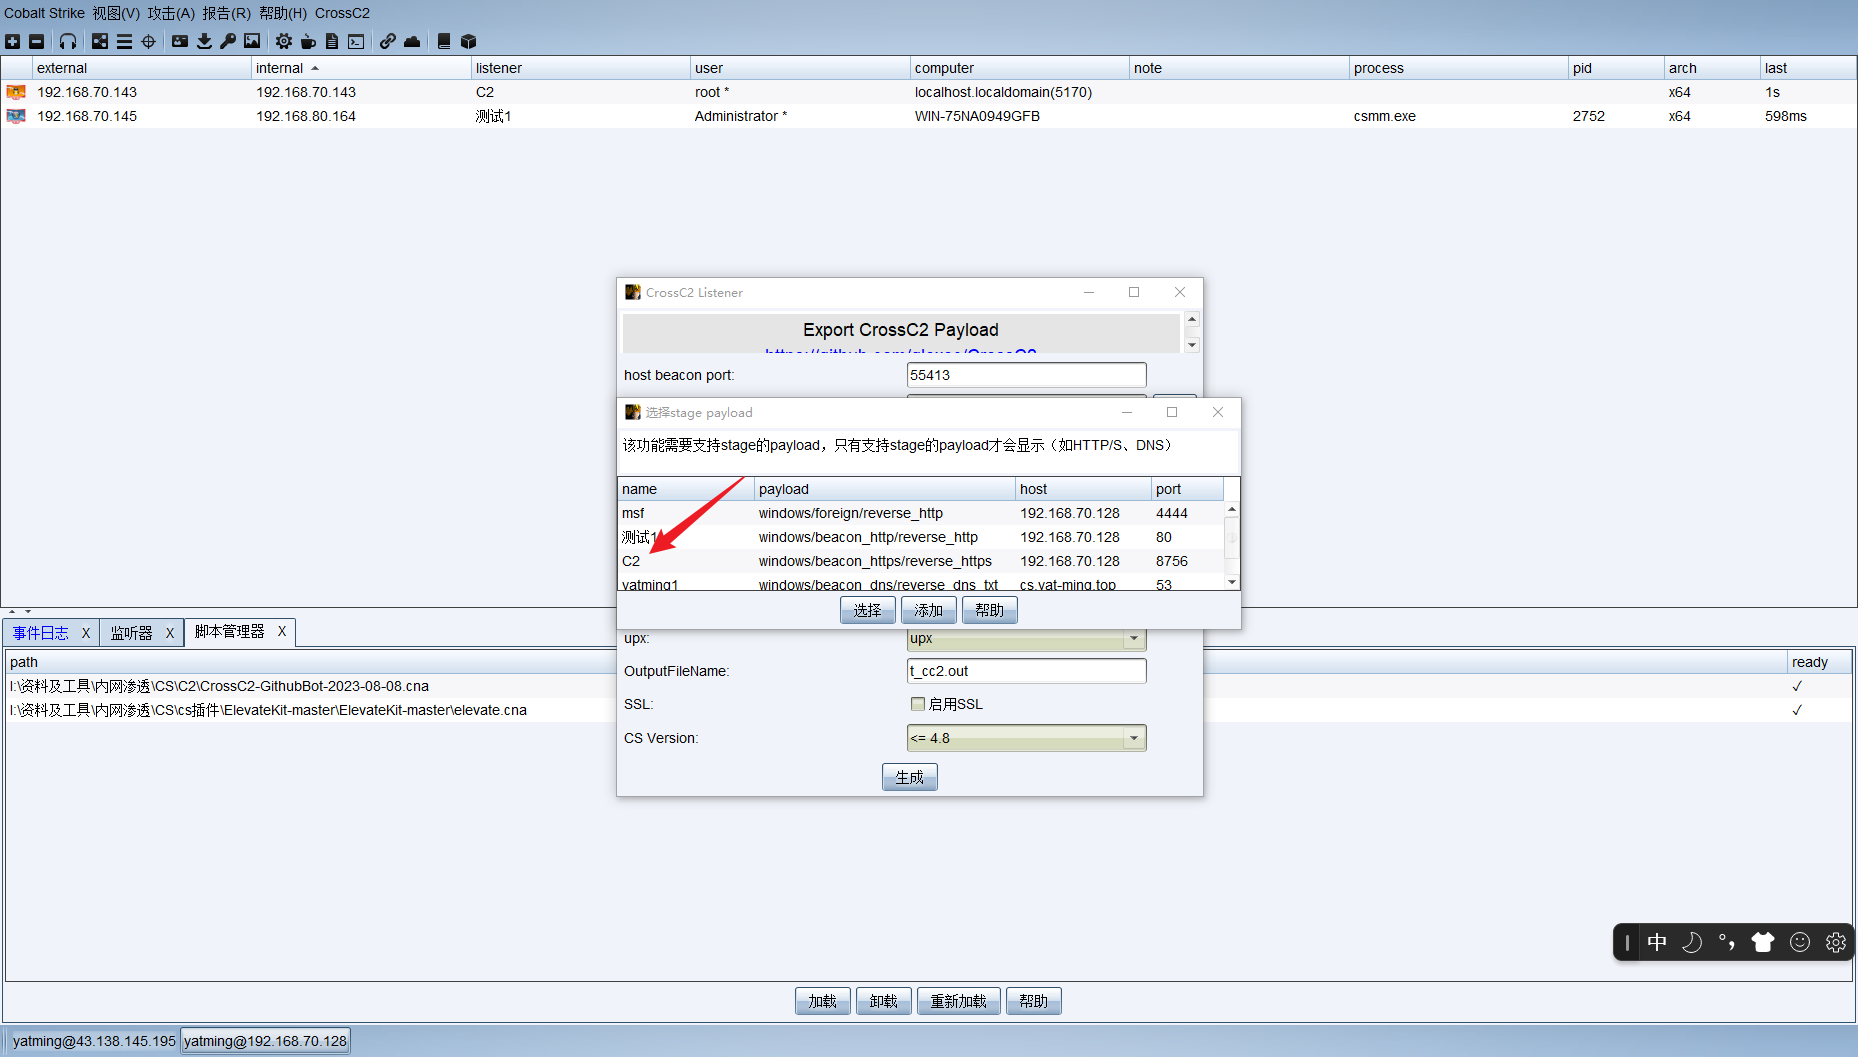This screenshot has width=1858, height=1057.
Task: Open the IME emoji smiley icon
Action: coord(1800,942)
